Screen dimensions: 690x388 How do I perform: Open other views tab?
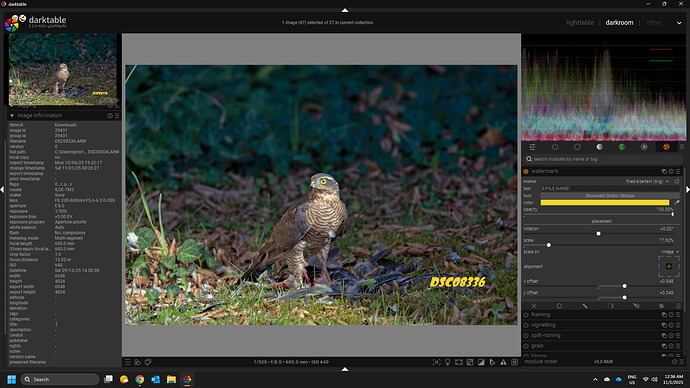[x=653, y=22]
